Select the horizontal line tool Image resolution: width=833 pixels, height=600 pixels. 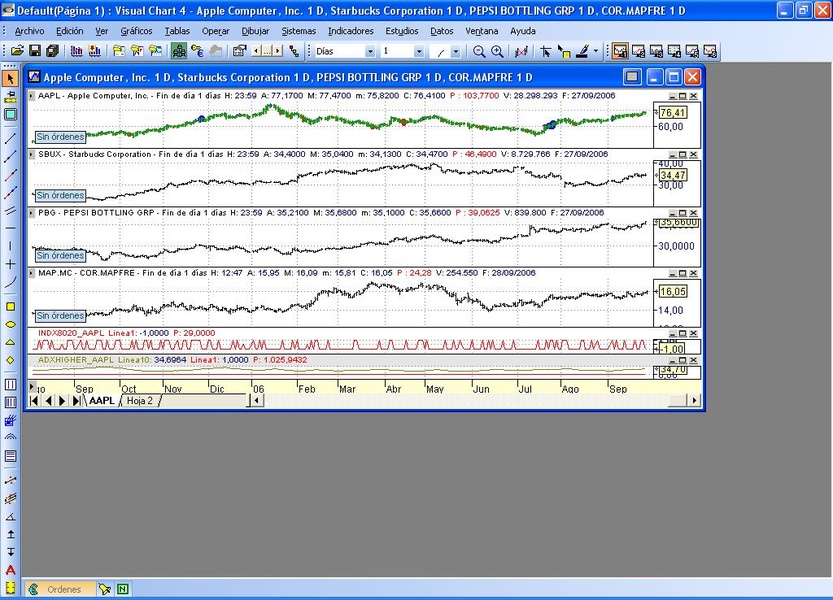(x=10, y=229)
